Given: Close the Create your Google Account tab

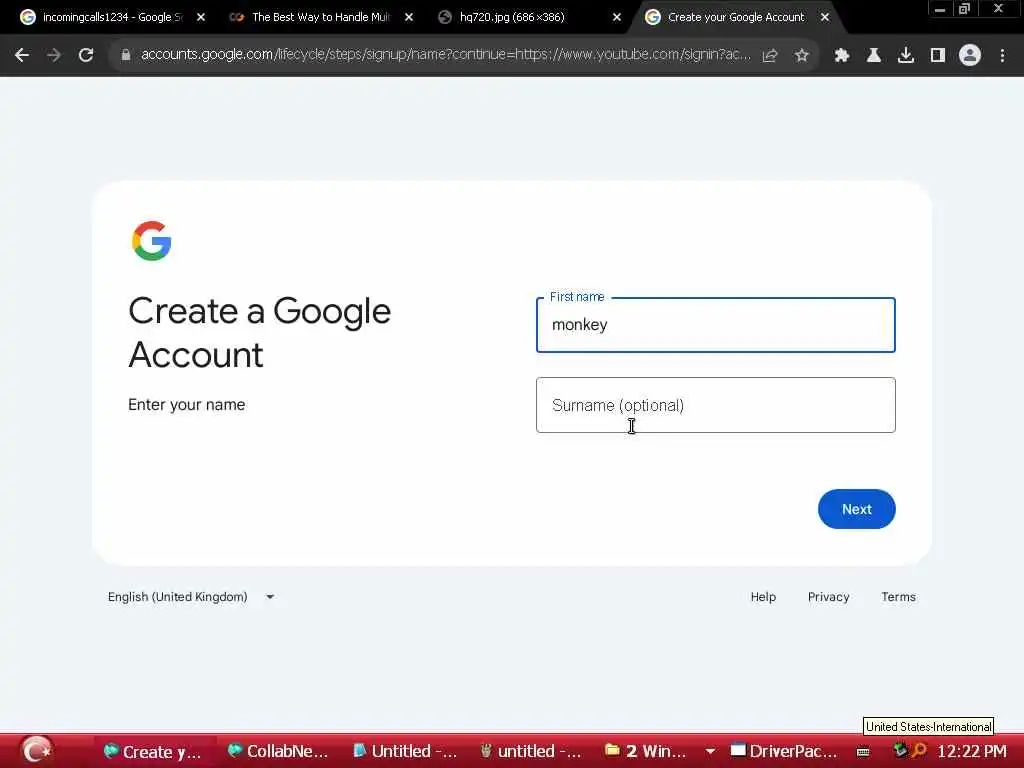Looking at the screenshot, I should [825, 17].
